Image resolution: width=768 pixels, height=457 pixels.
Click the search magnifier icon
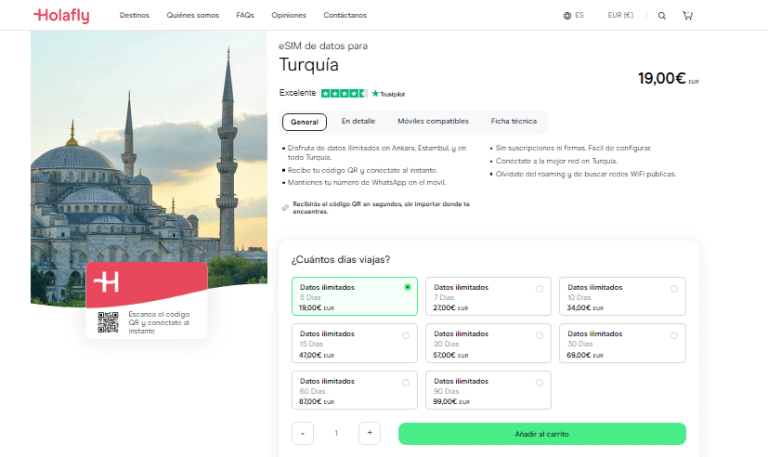point(662,16)
